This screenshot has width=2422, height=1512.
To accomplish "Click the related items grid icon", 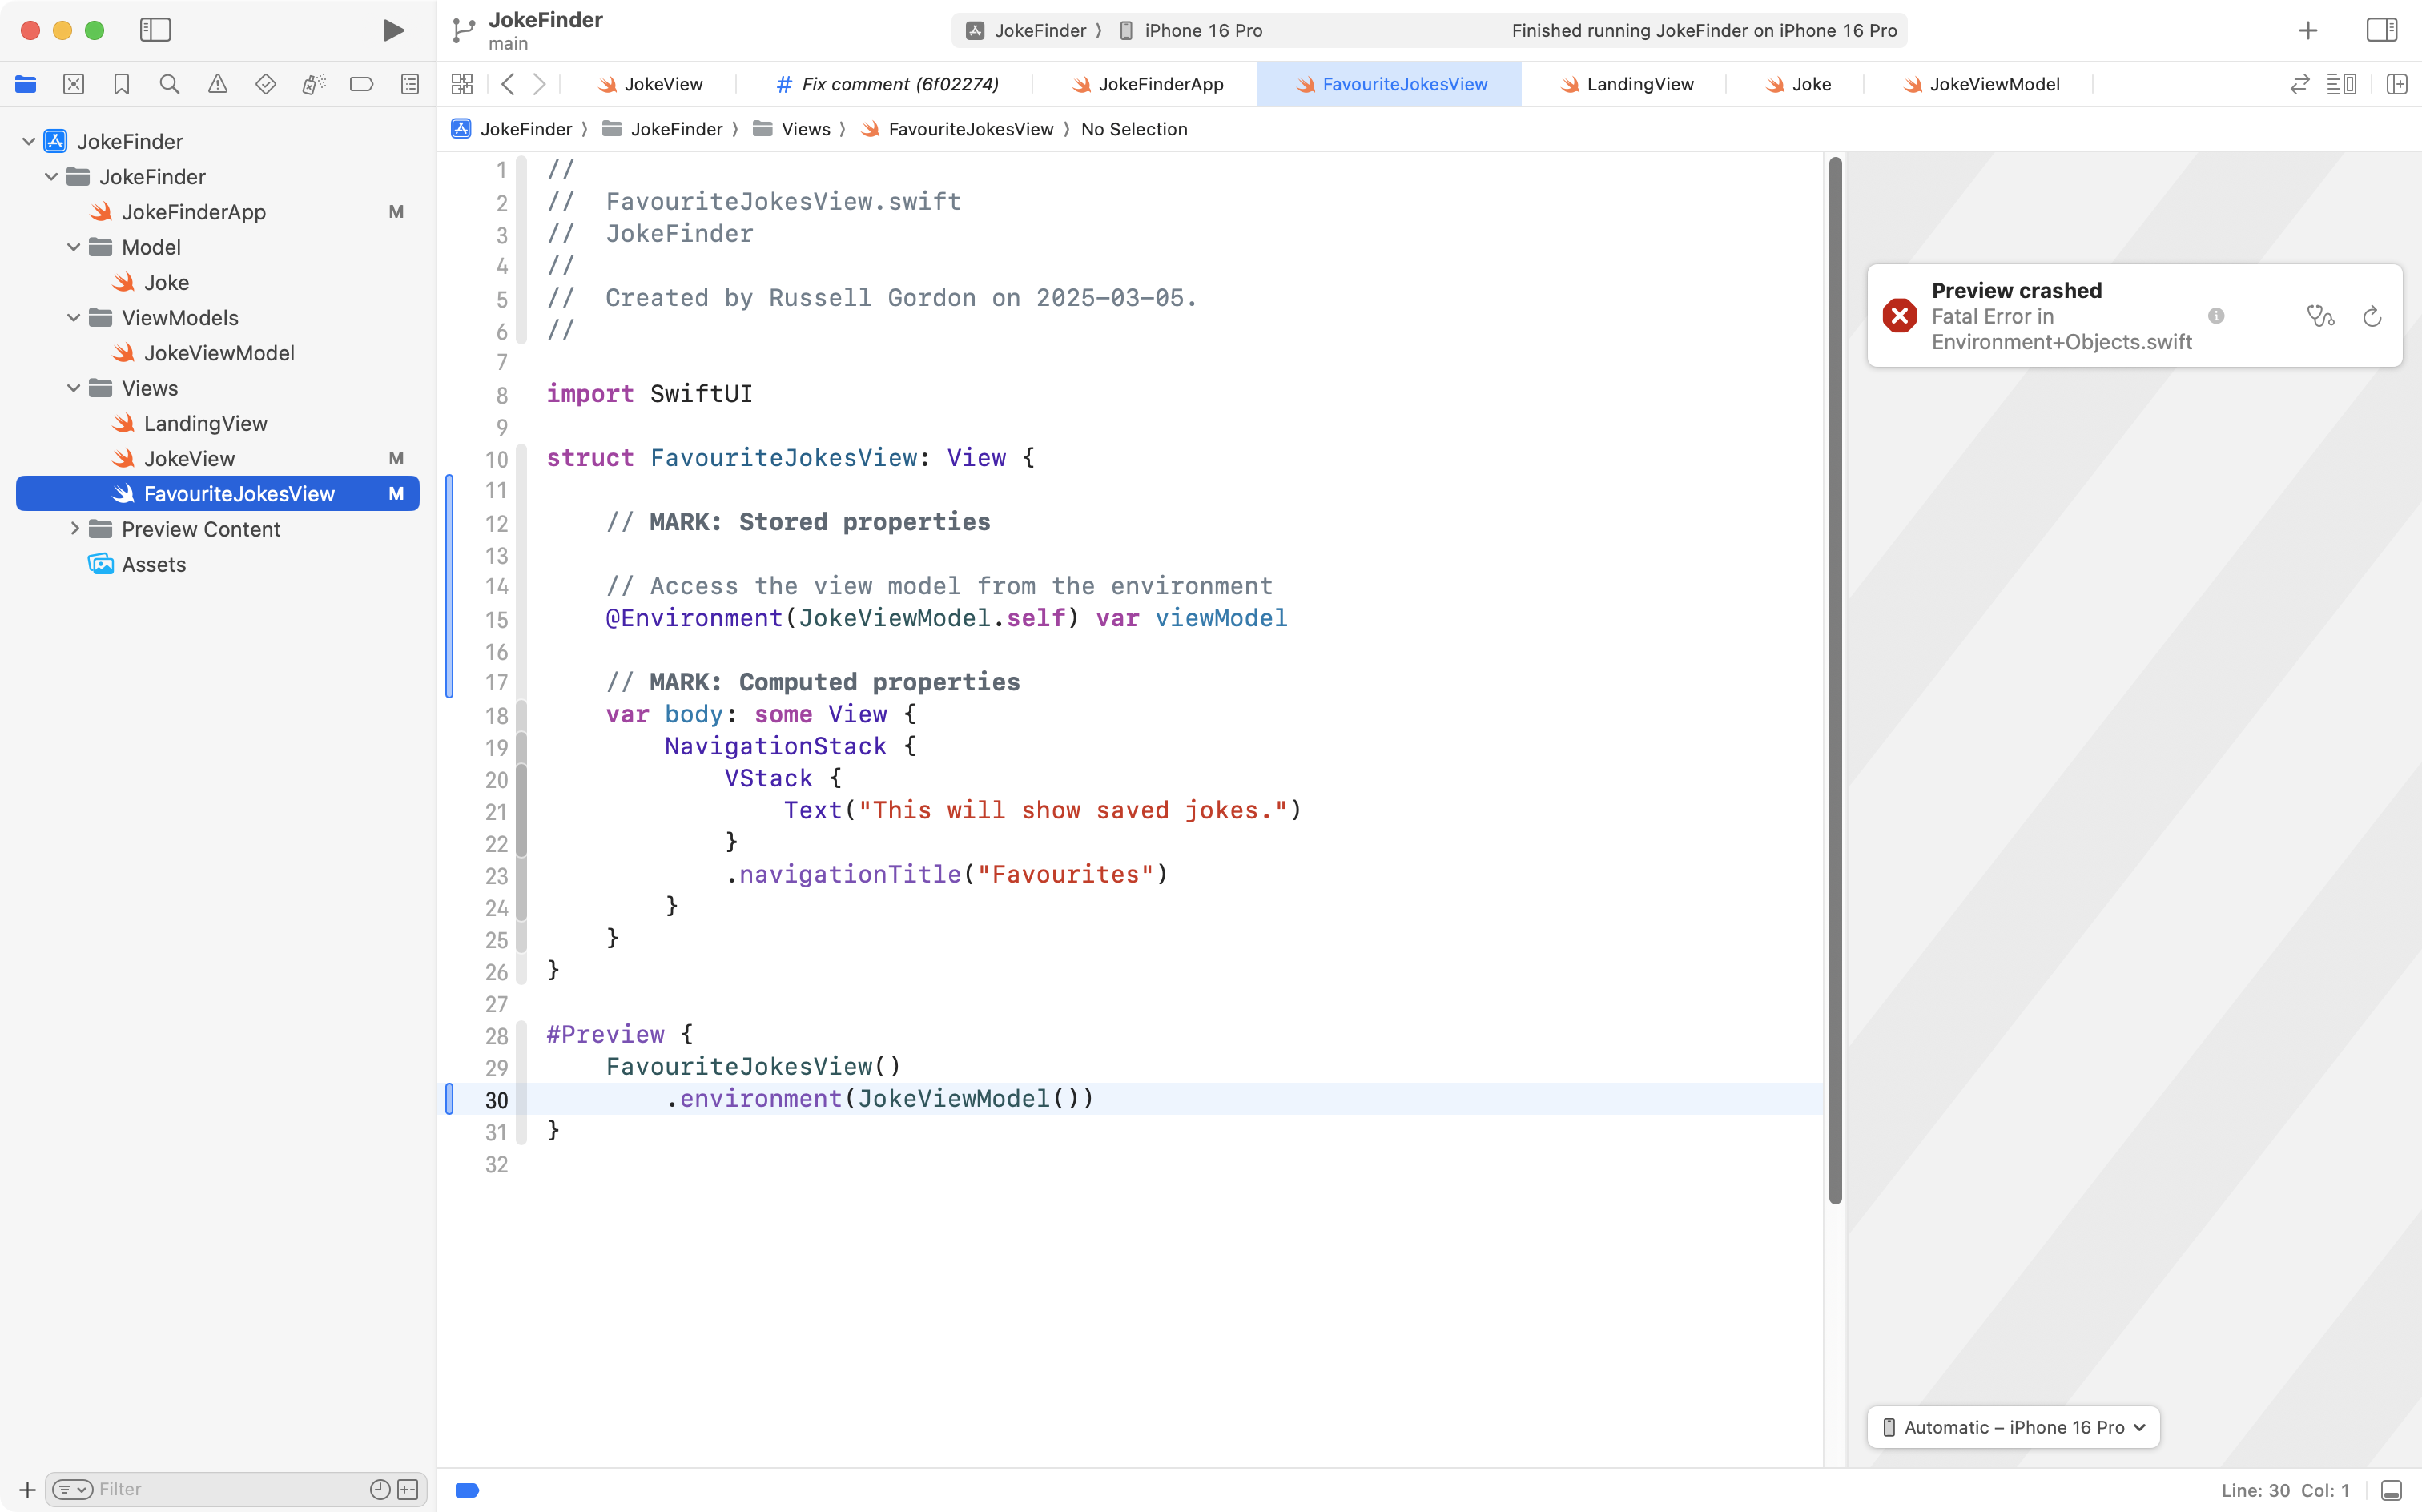I will [x=462, y=84].
